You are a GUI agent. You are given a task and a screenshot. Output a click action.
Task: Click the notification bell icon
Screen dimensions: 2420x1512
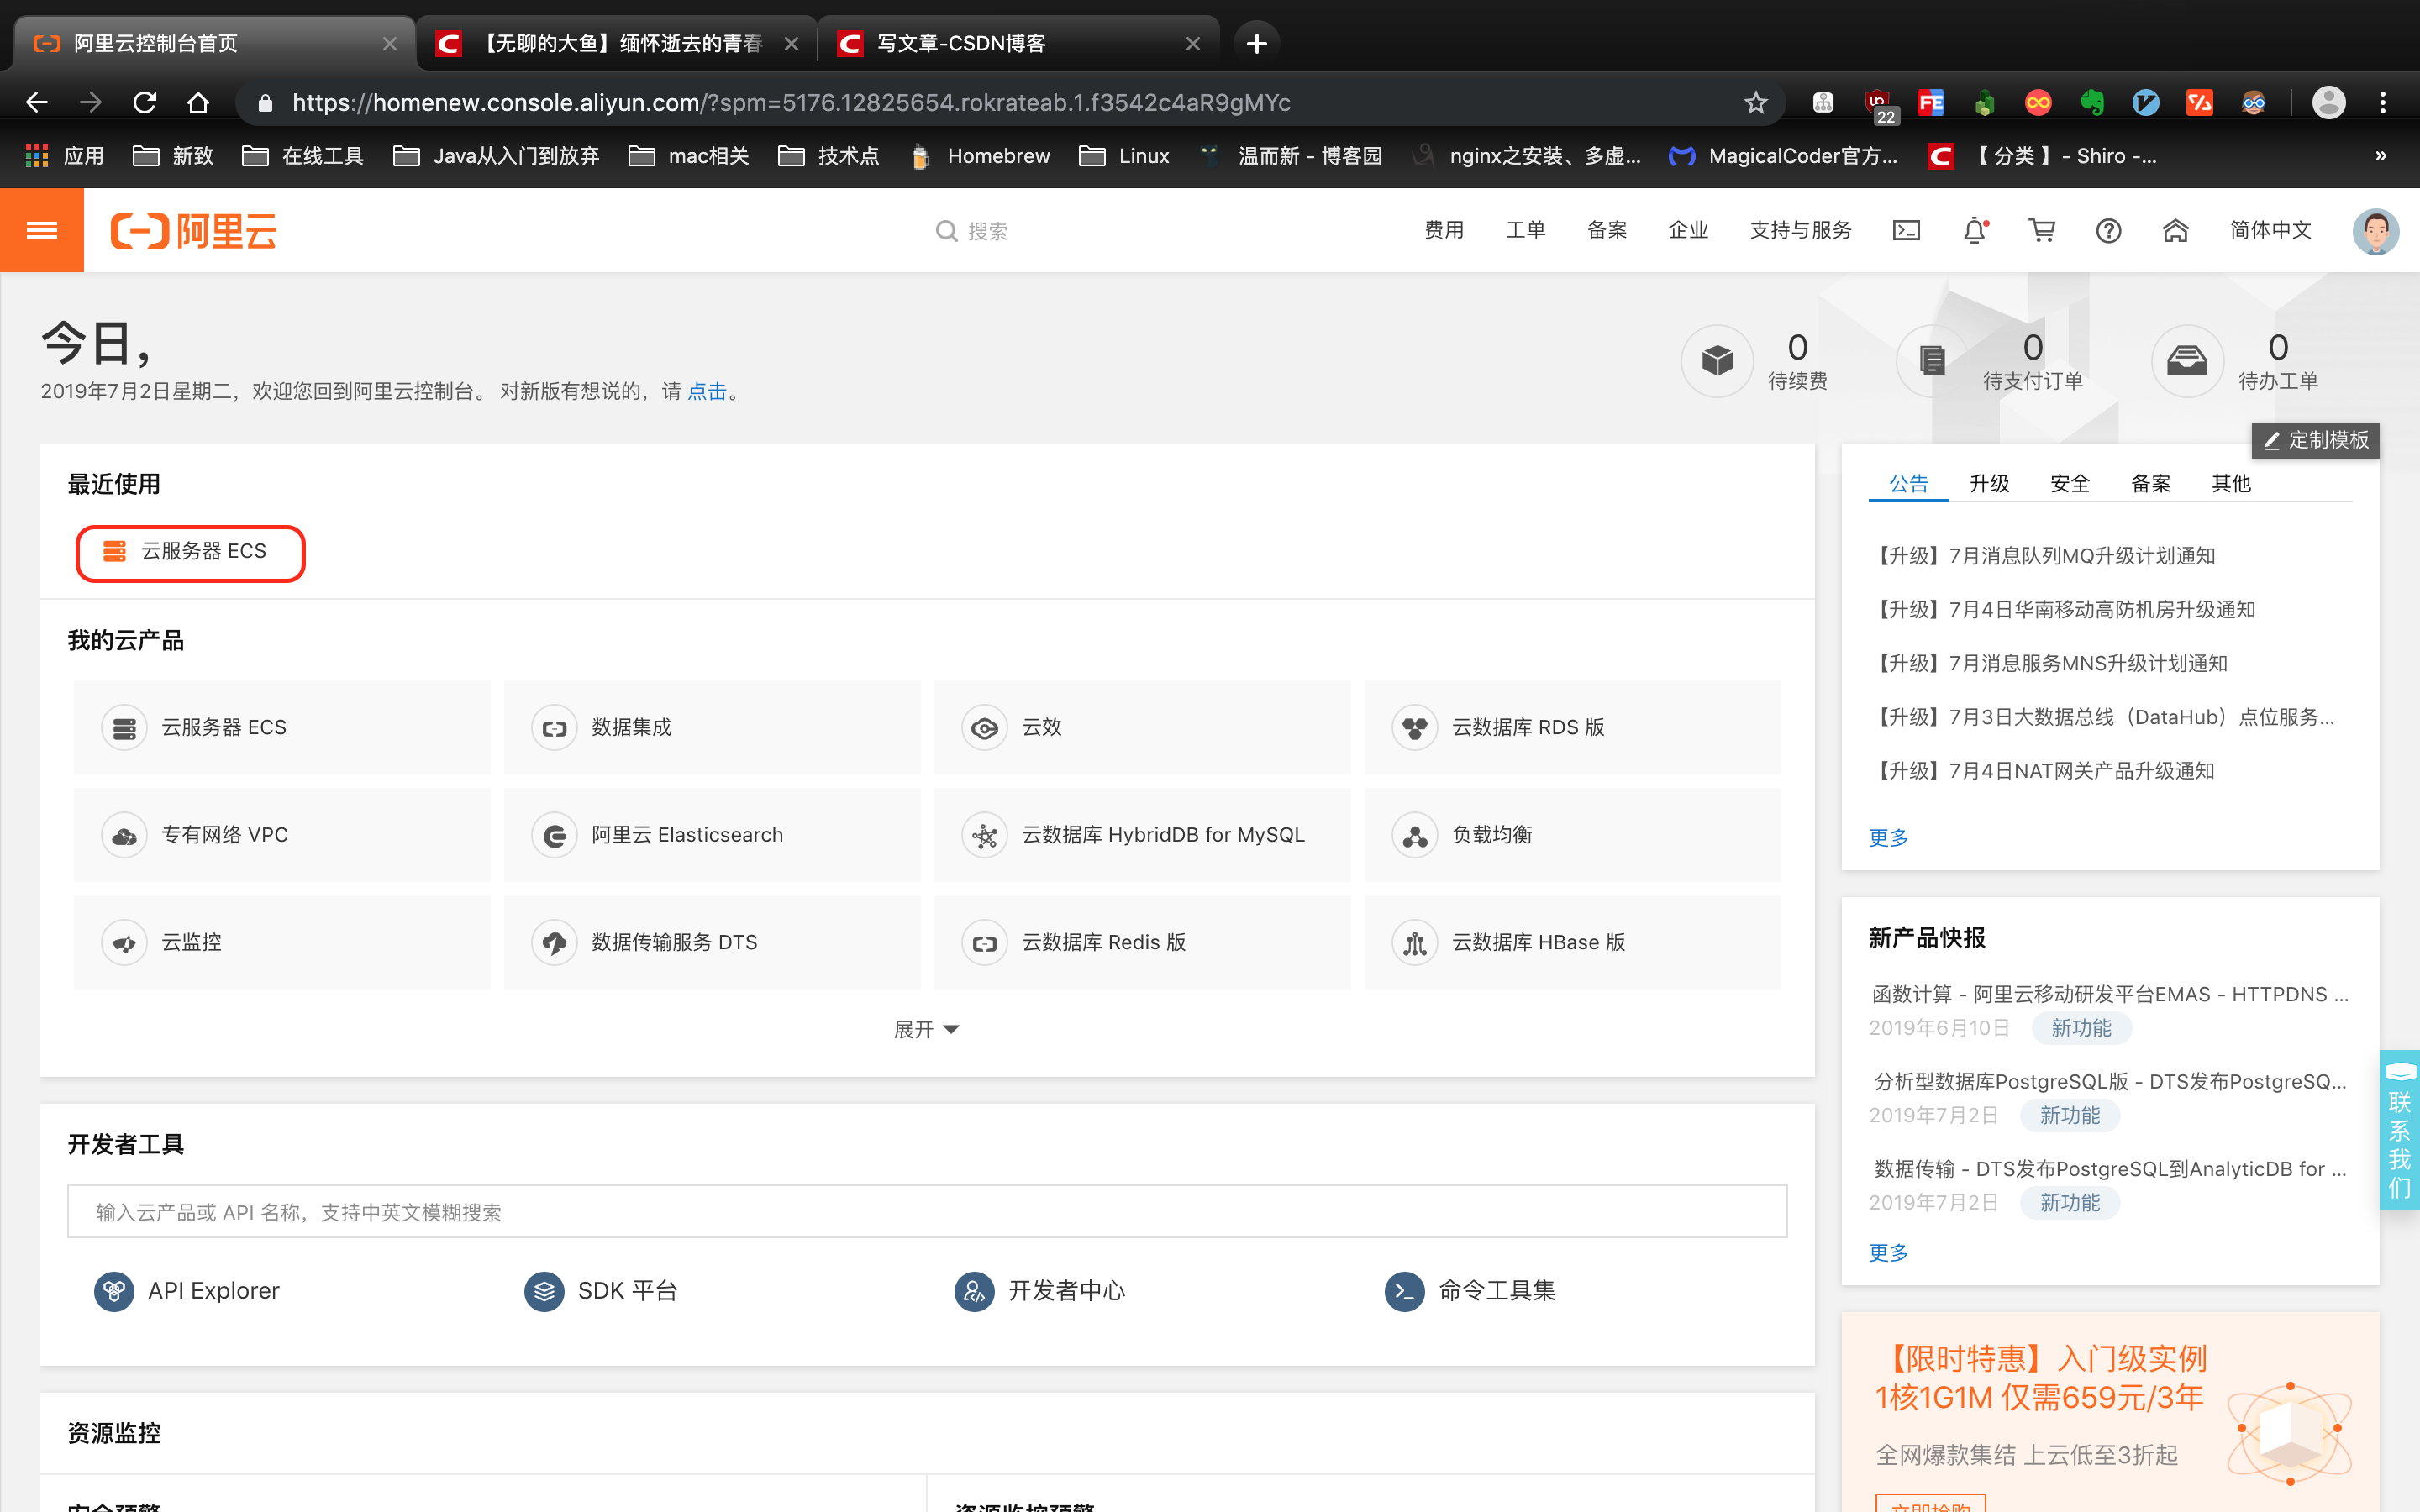pos(1974,230)
